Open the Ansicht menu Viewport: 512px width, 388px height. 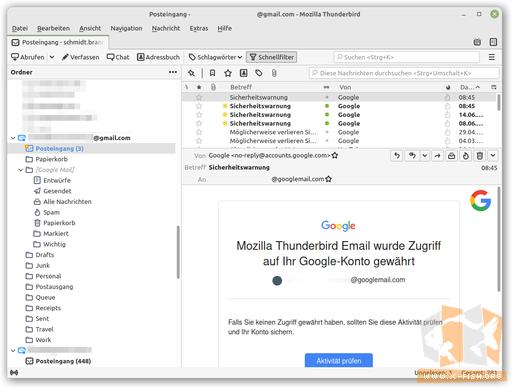pos(90,28)
